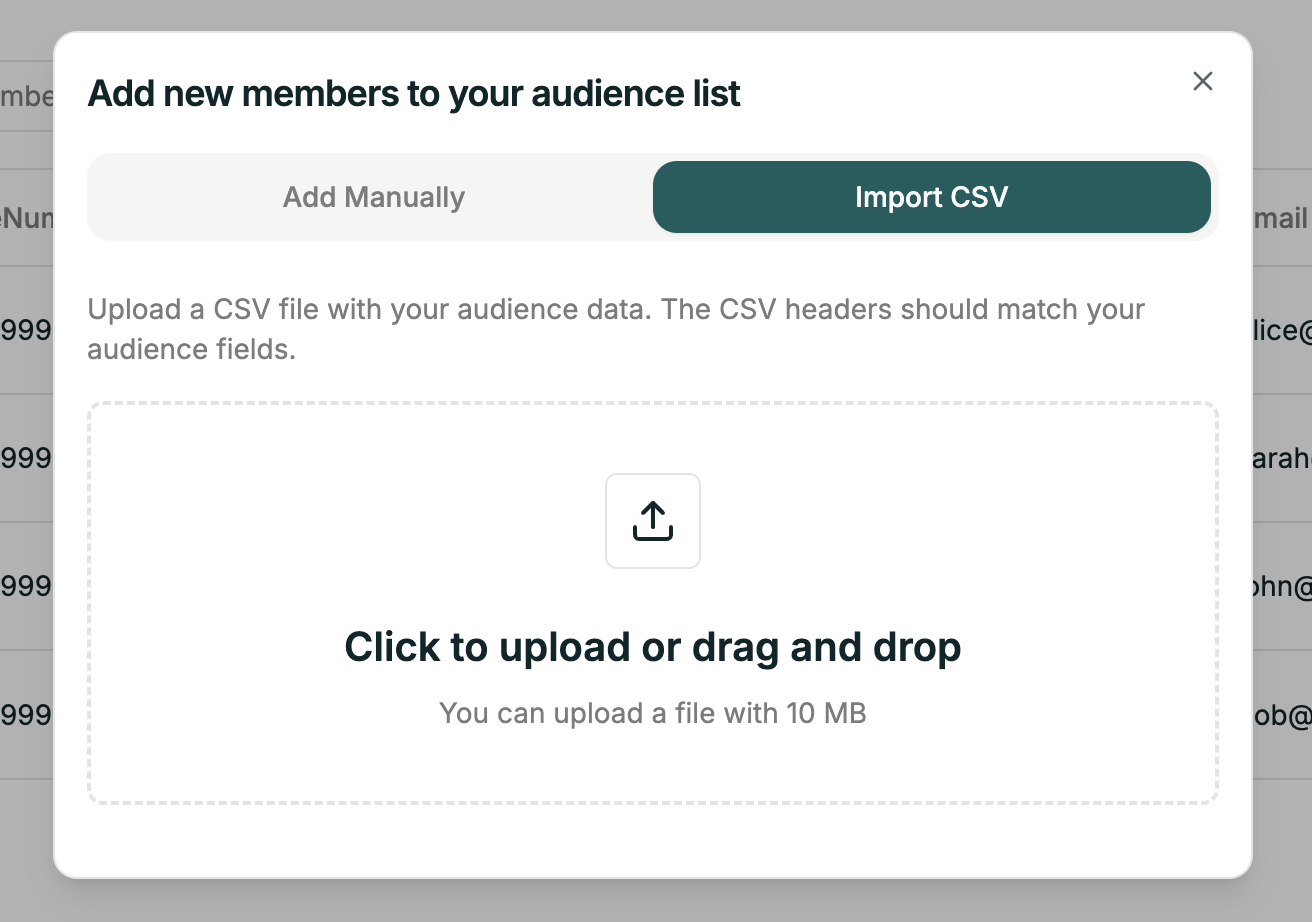Click inside the dashed CSV drop zone
This screenshot has width=1312, height=922.
coord(653,600)
